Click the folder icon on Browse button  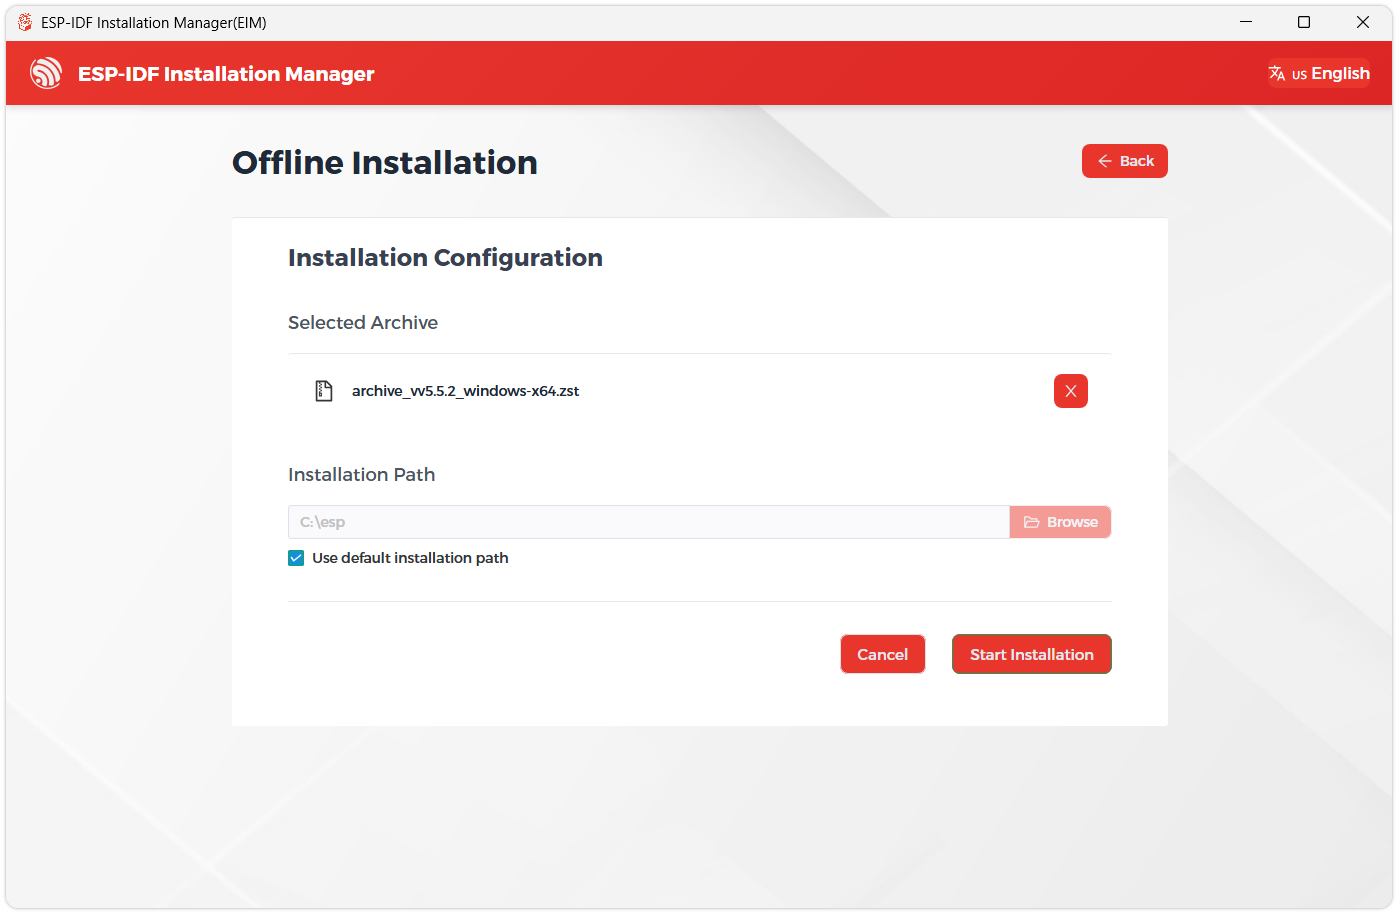click(x=1031, y=522)
